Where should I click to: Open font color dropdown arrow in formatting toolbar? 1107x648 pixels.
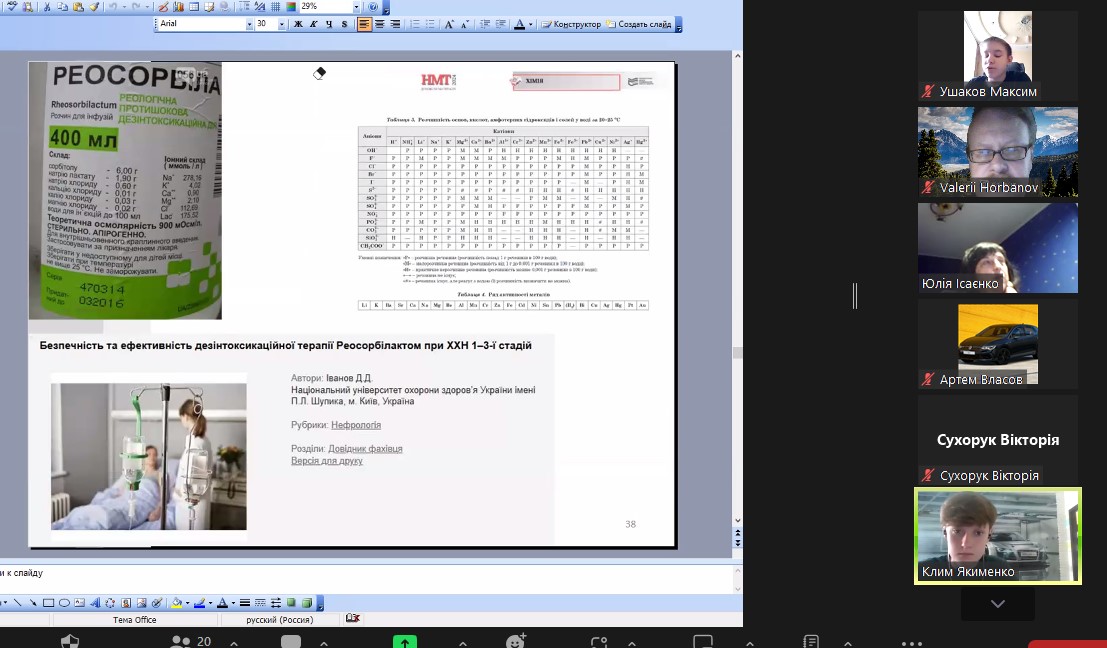[x=530, y=25]
